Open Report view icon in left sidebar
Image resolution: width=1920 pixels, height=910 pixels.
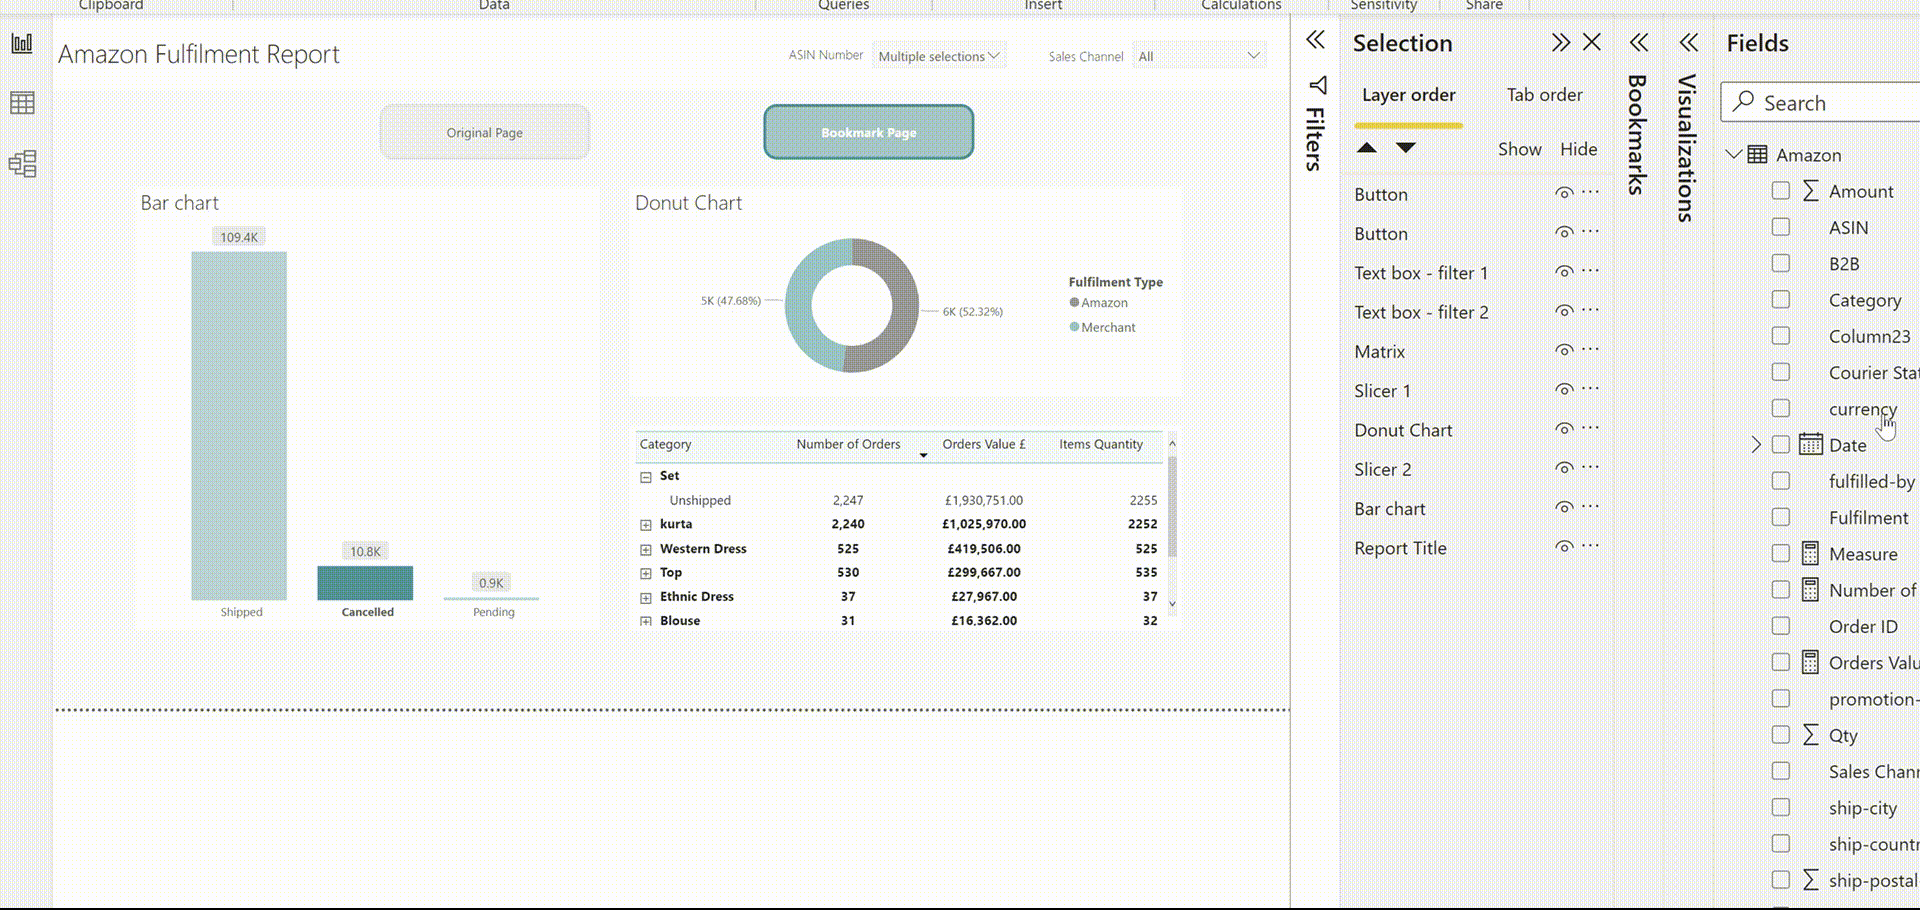coord(22,43)
